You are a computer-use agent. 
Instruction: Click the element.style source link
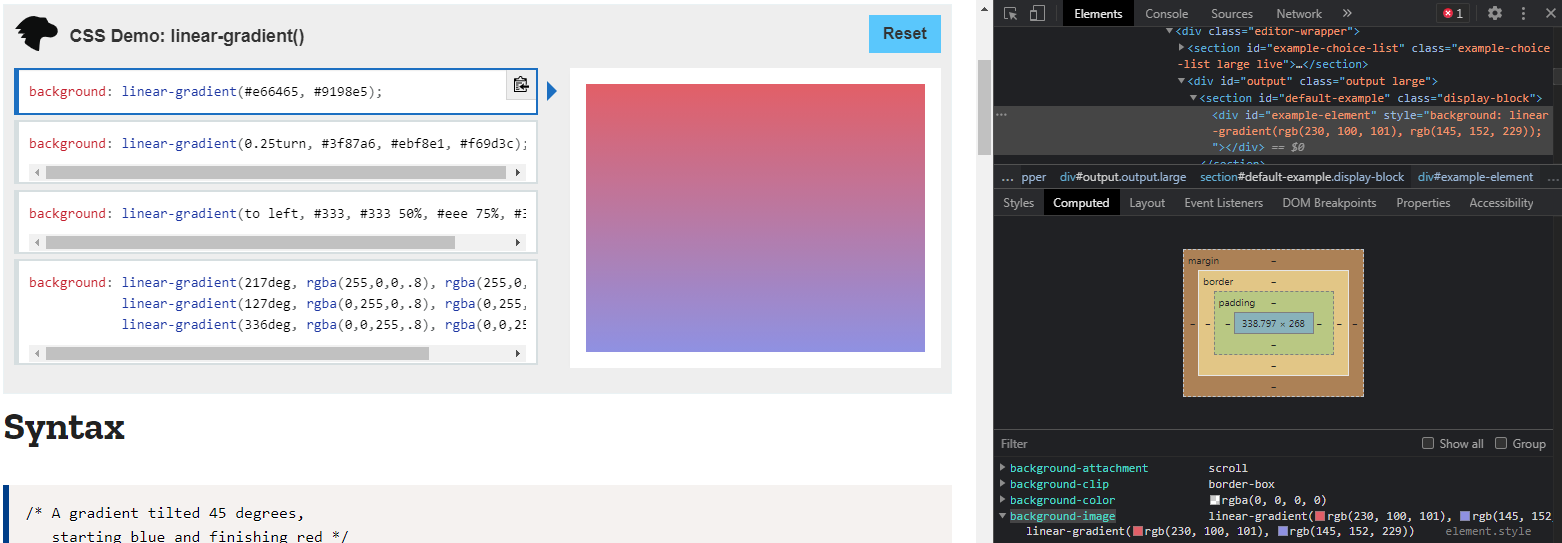(x=1488, y=531)
